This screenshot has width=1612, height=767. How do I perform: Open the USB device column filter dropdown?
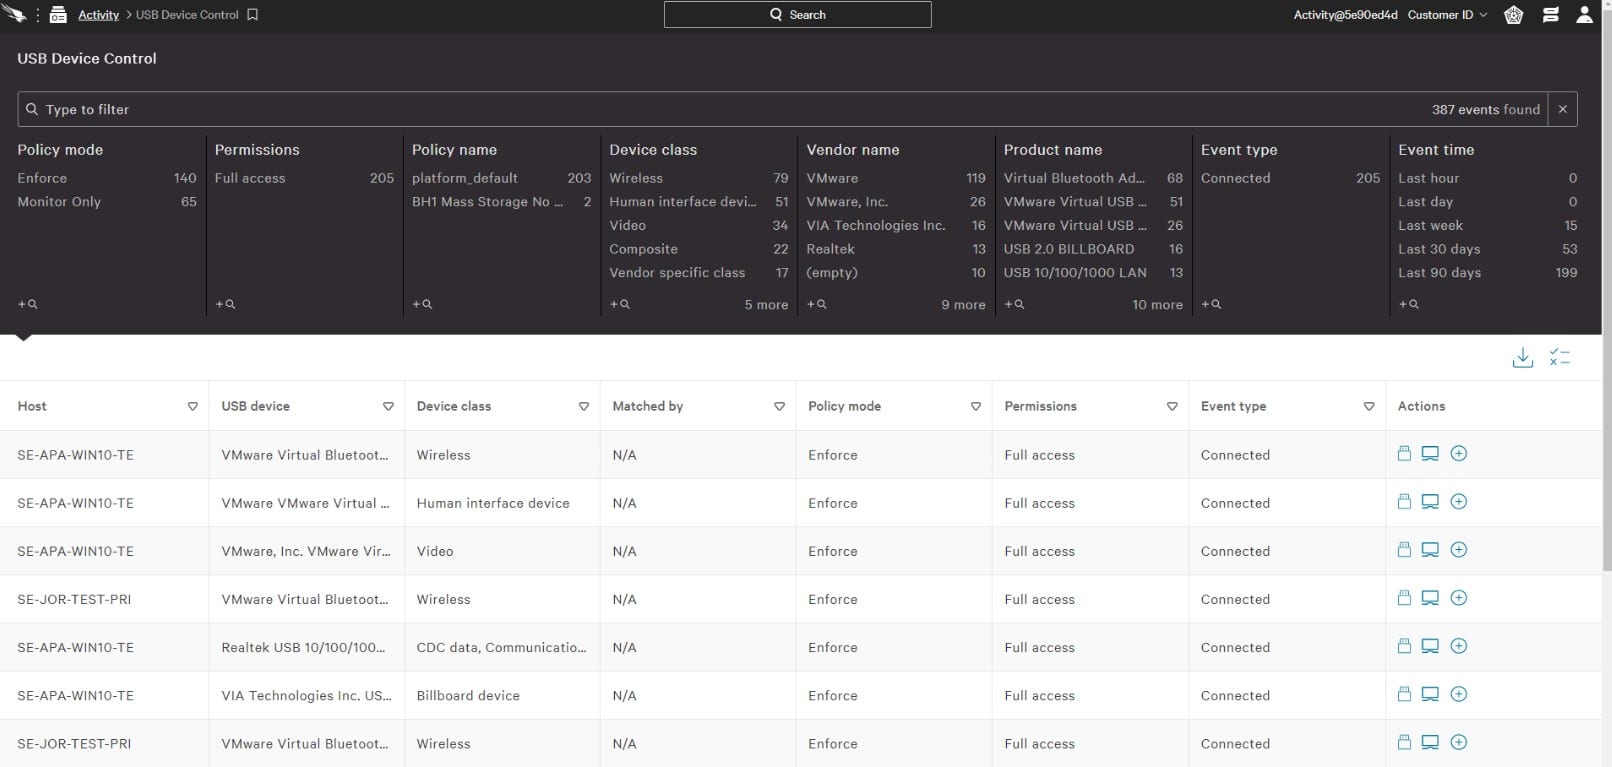pos(388,406)
